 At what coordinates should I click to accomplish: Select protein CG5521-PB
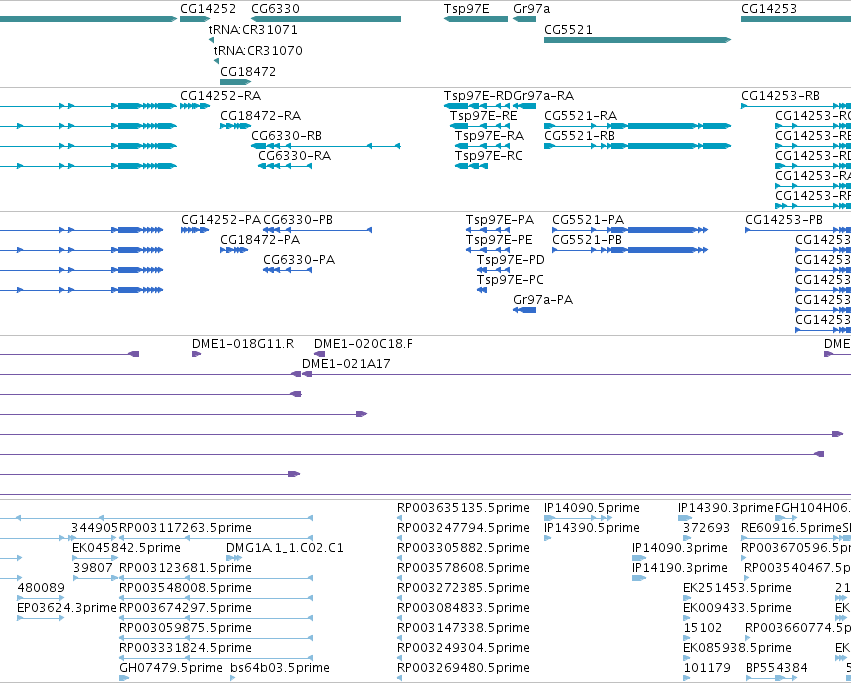point(587,240)
